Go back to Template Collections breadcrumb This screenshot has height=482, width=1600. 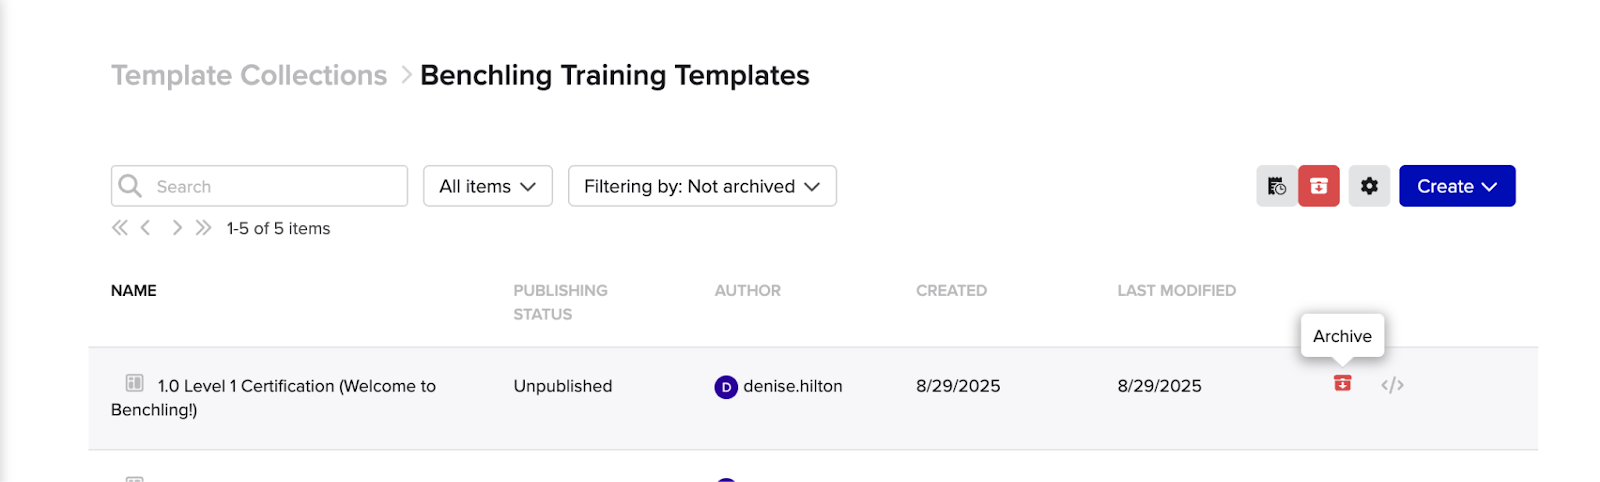(x=249, y=75)
